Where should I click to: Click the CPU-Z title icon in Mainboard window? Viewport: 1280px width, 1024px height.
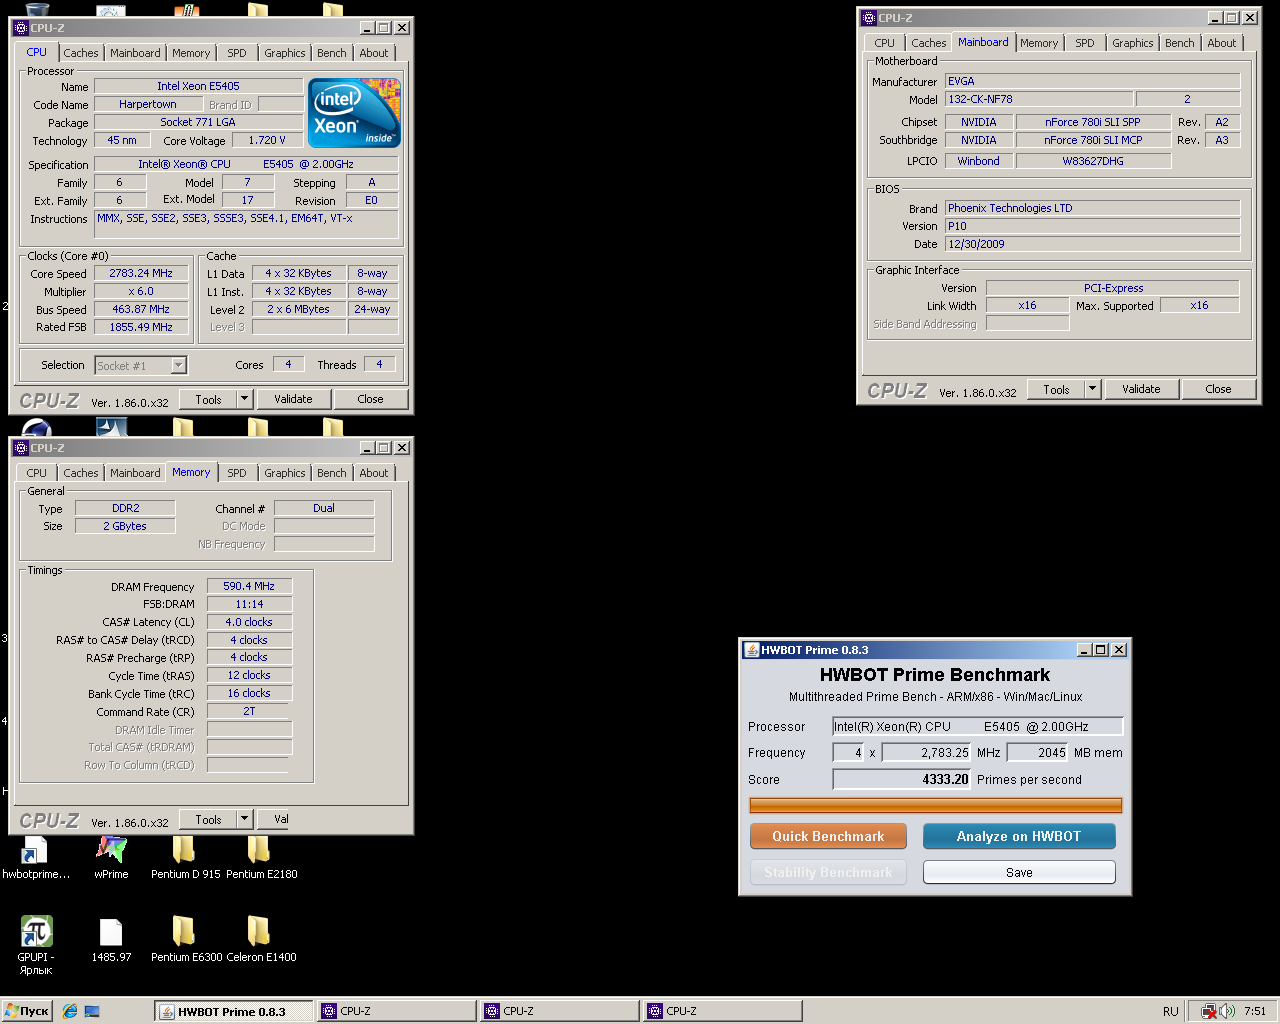[868, 18]
